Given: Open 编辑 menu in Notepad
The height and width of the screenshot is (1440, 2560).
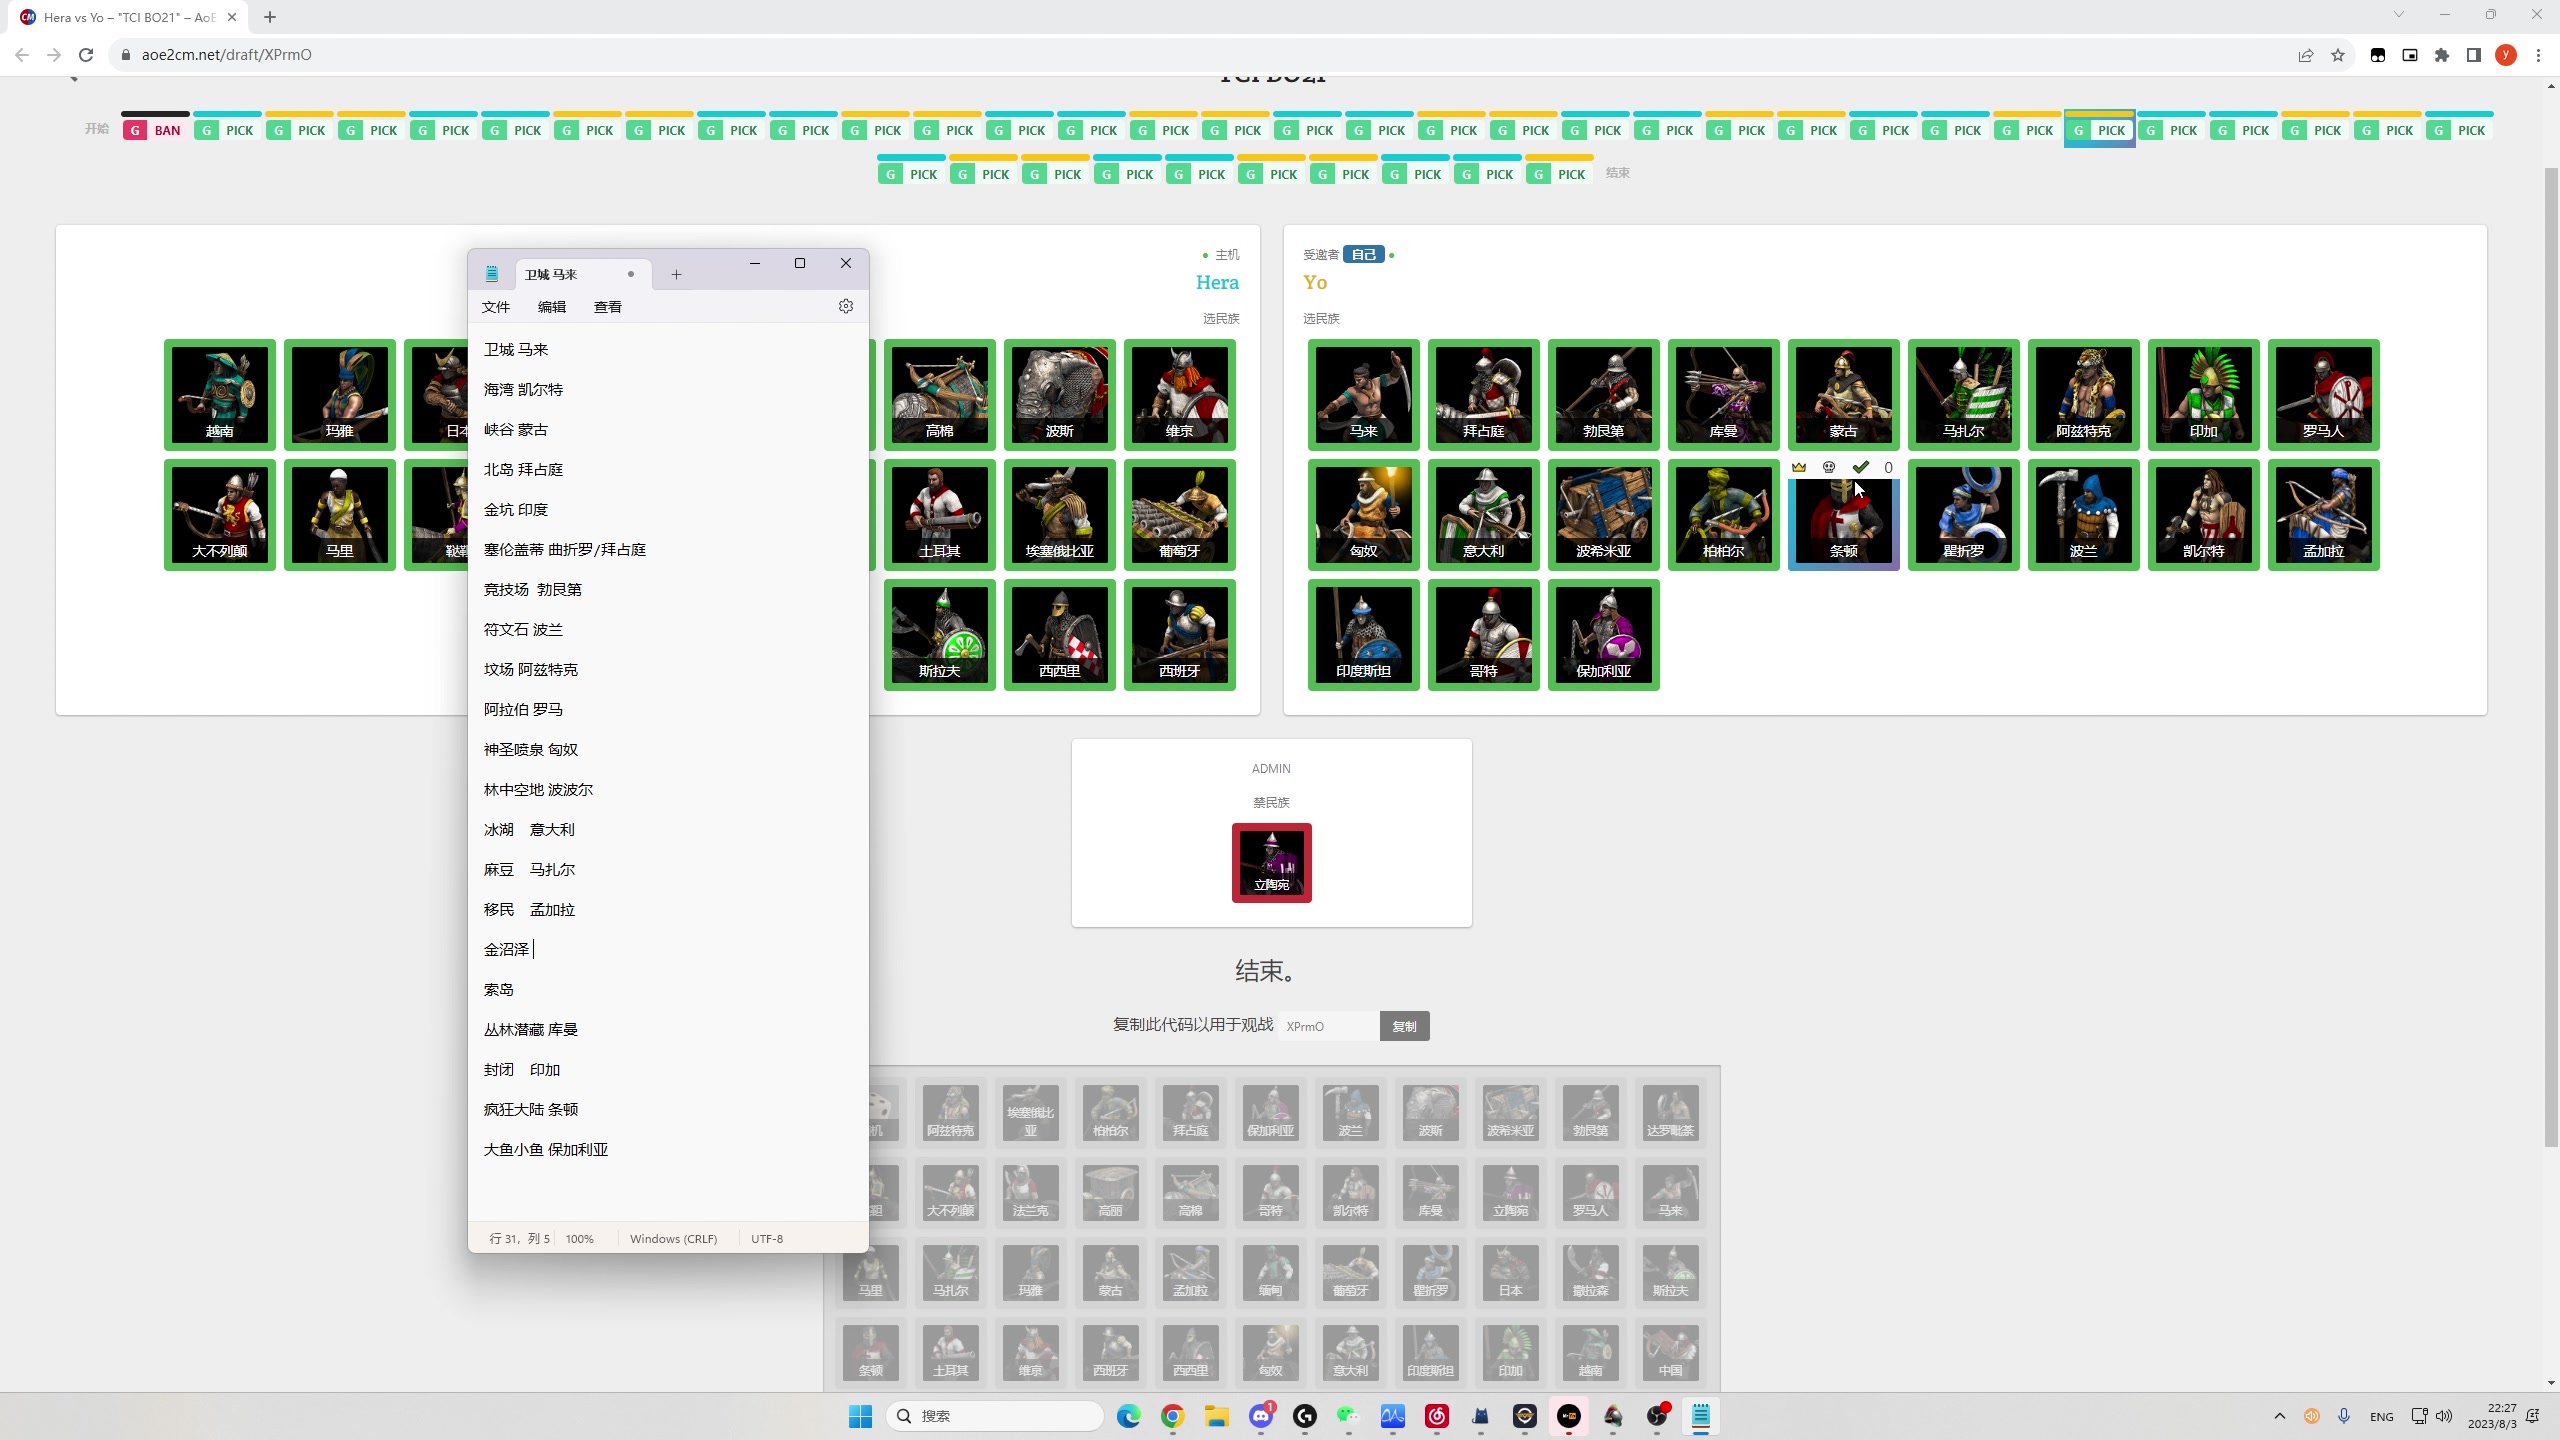Looking at the screenshot, I should (552, 307).
